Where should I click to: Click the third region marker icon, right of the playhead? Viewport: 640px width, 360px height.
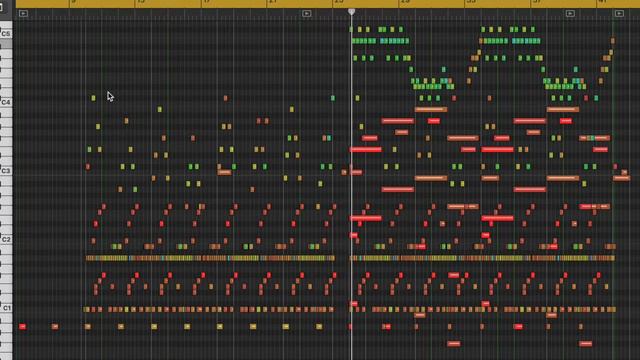(570, 13)
